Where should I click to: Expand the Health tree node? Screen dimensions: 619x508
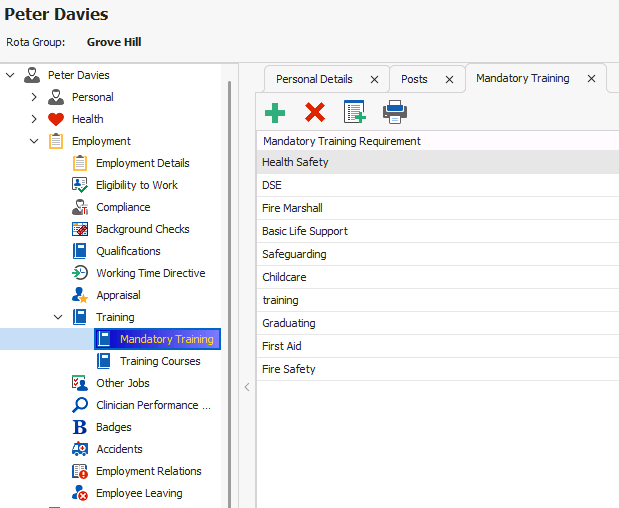coord(34,119)
